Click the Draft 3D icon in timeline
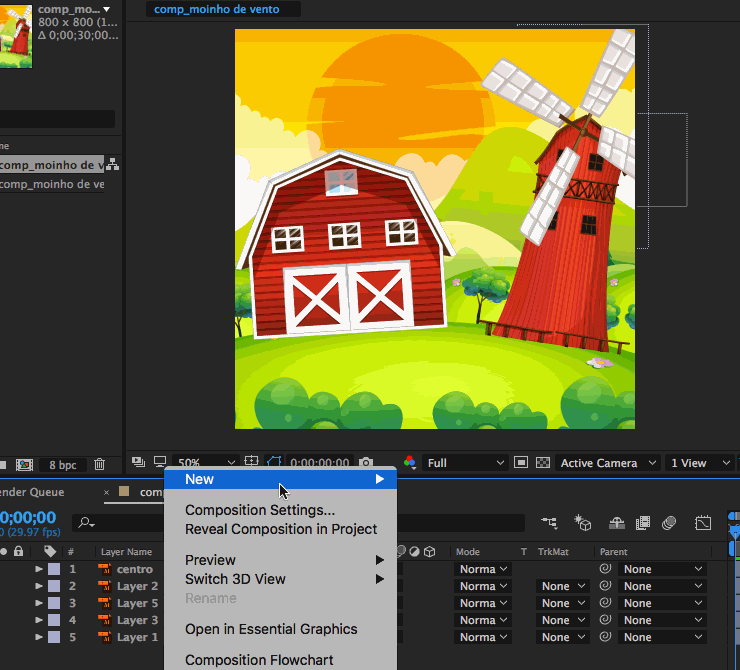This screenshot has height=670, width=740. (x=583, y=523)
